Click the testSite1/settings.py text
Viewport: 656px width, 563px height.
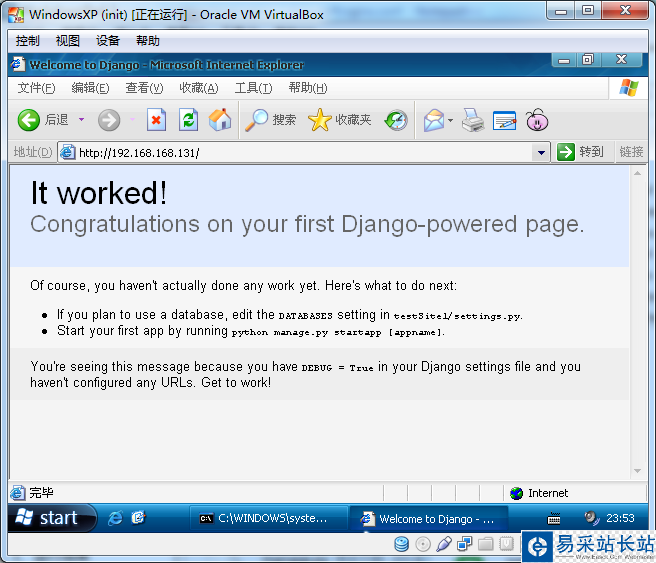458,316
